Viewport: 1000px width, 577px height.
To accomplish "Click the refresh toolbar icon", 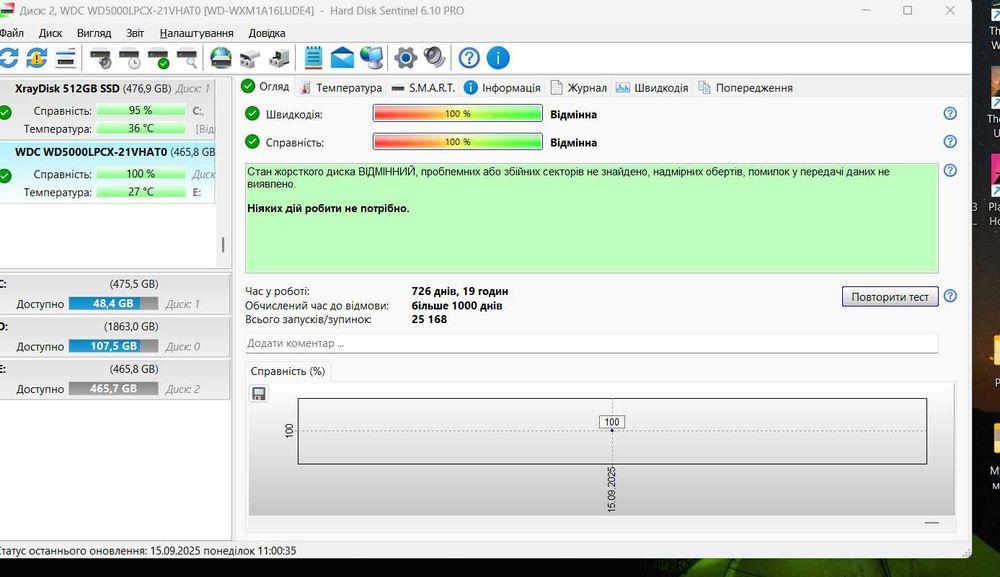I will [x=8, y=58].
